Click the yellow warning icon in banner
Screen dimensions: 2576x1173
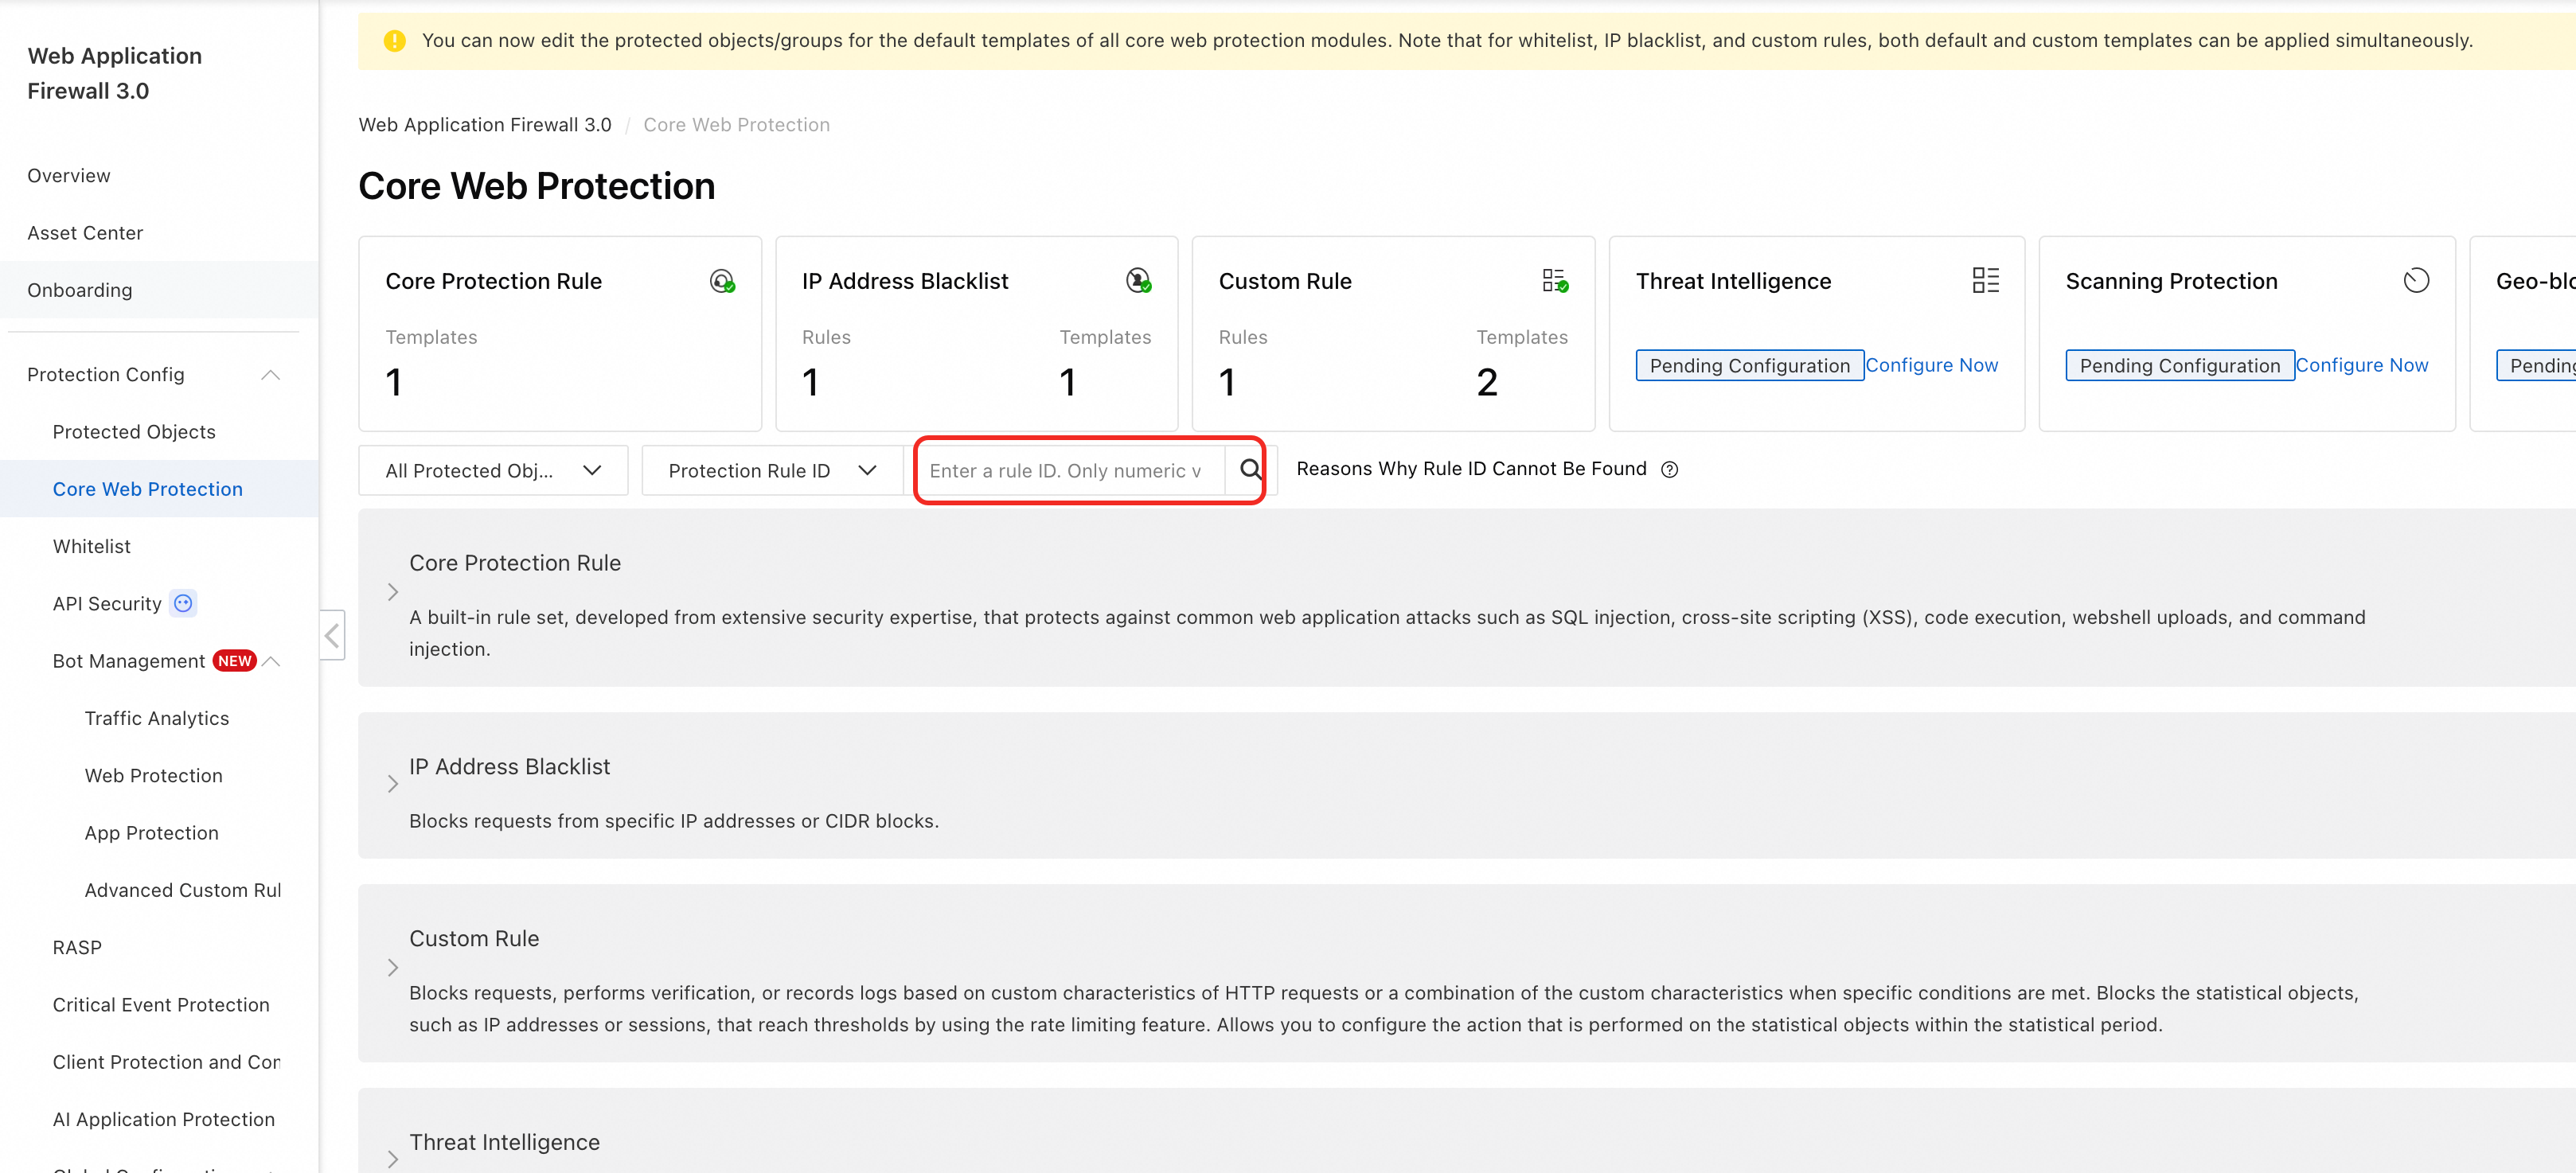[394, 41]
